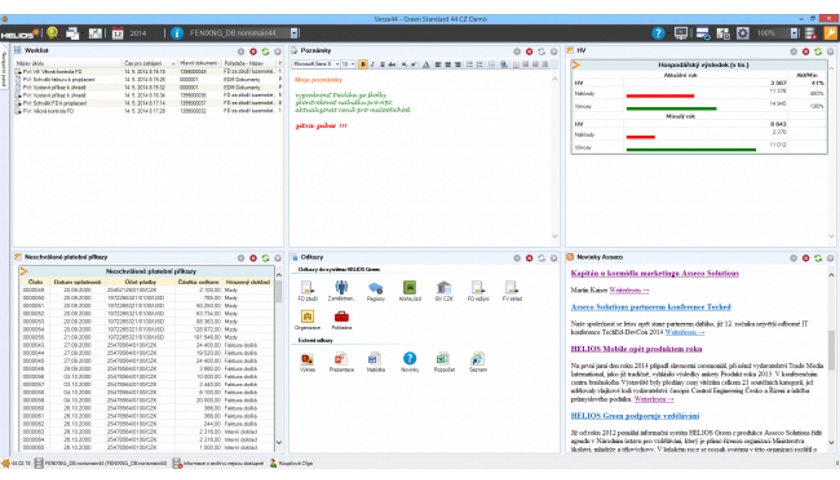The width and height of the screenshot is (840, 480).
Task: Click Datum splatnosti column header
Action: tap(77, 282)
